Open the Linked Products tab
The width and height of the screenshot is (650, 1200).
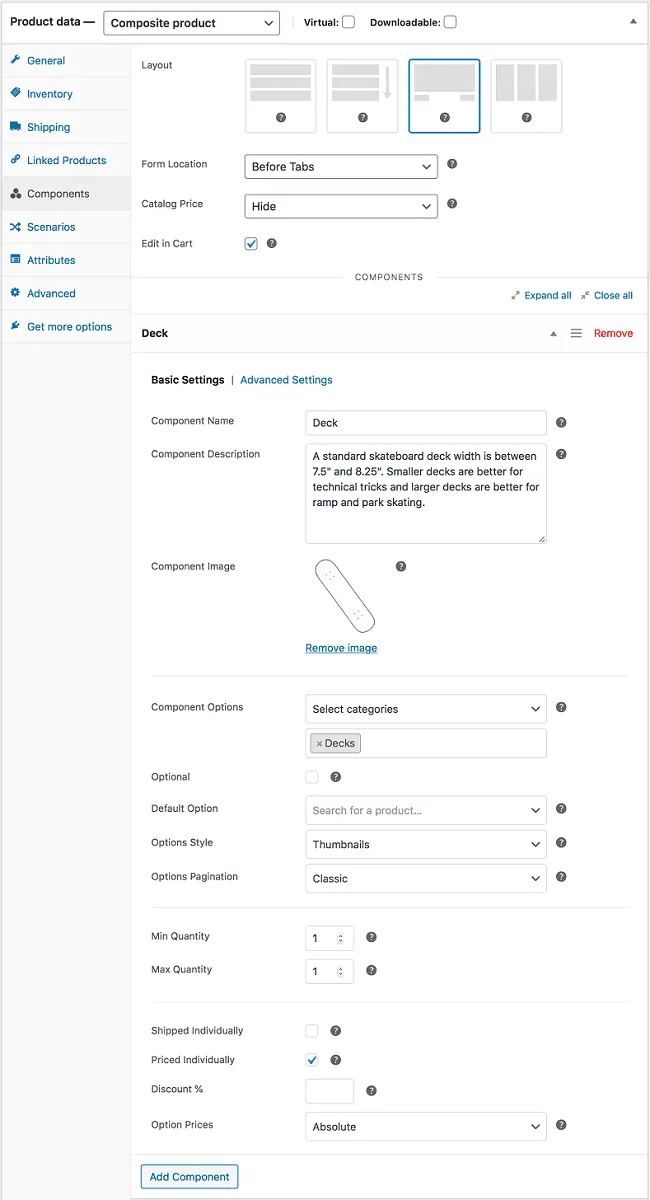[x=65, y=160]
